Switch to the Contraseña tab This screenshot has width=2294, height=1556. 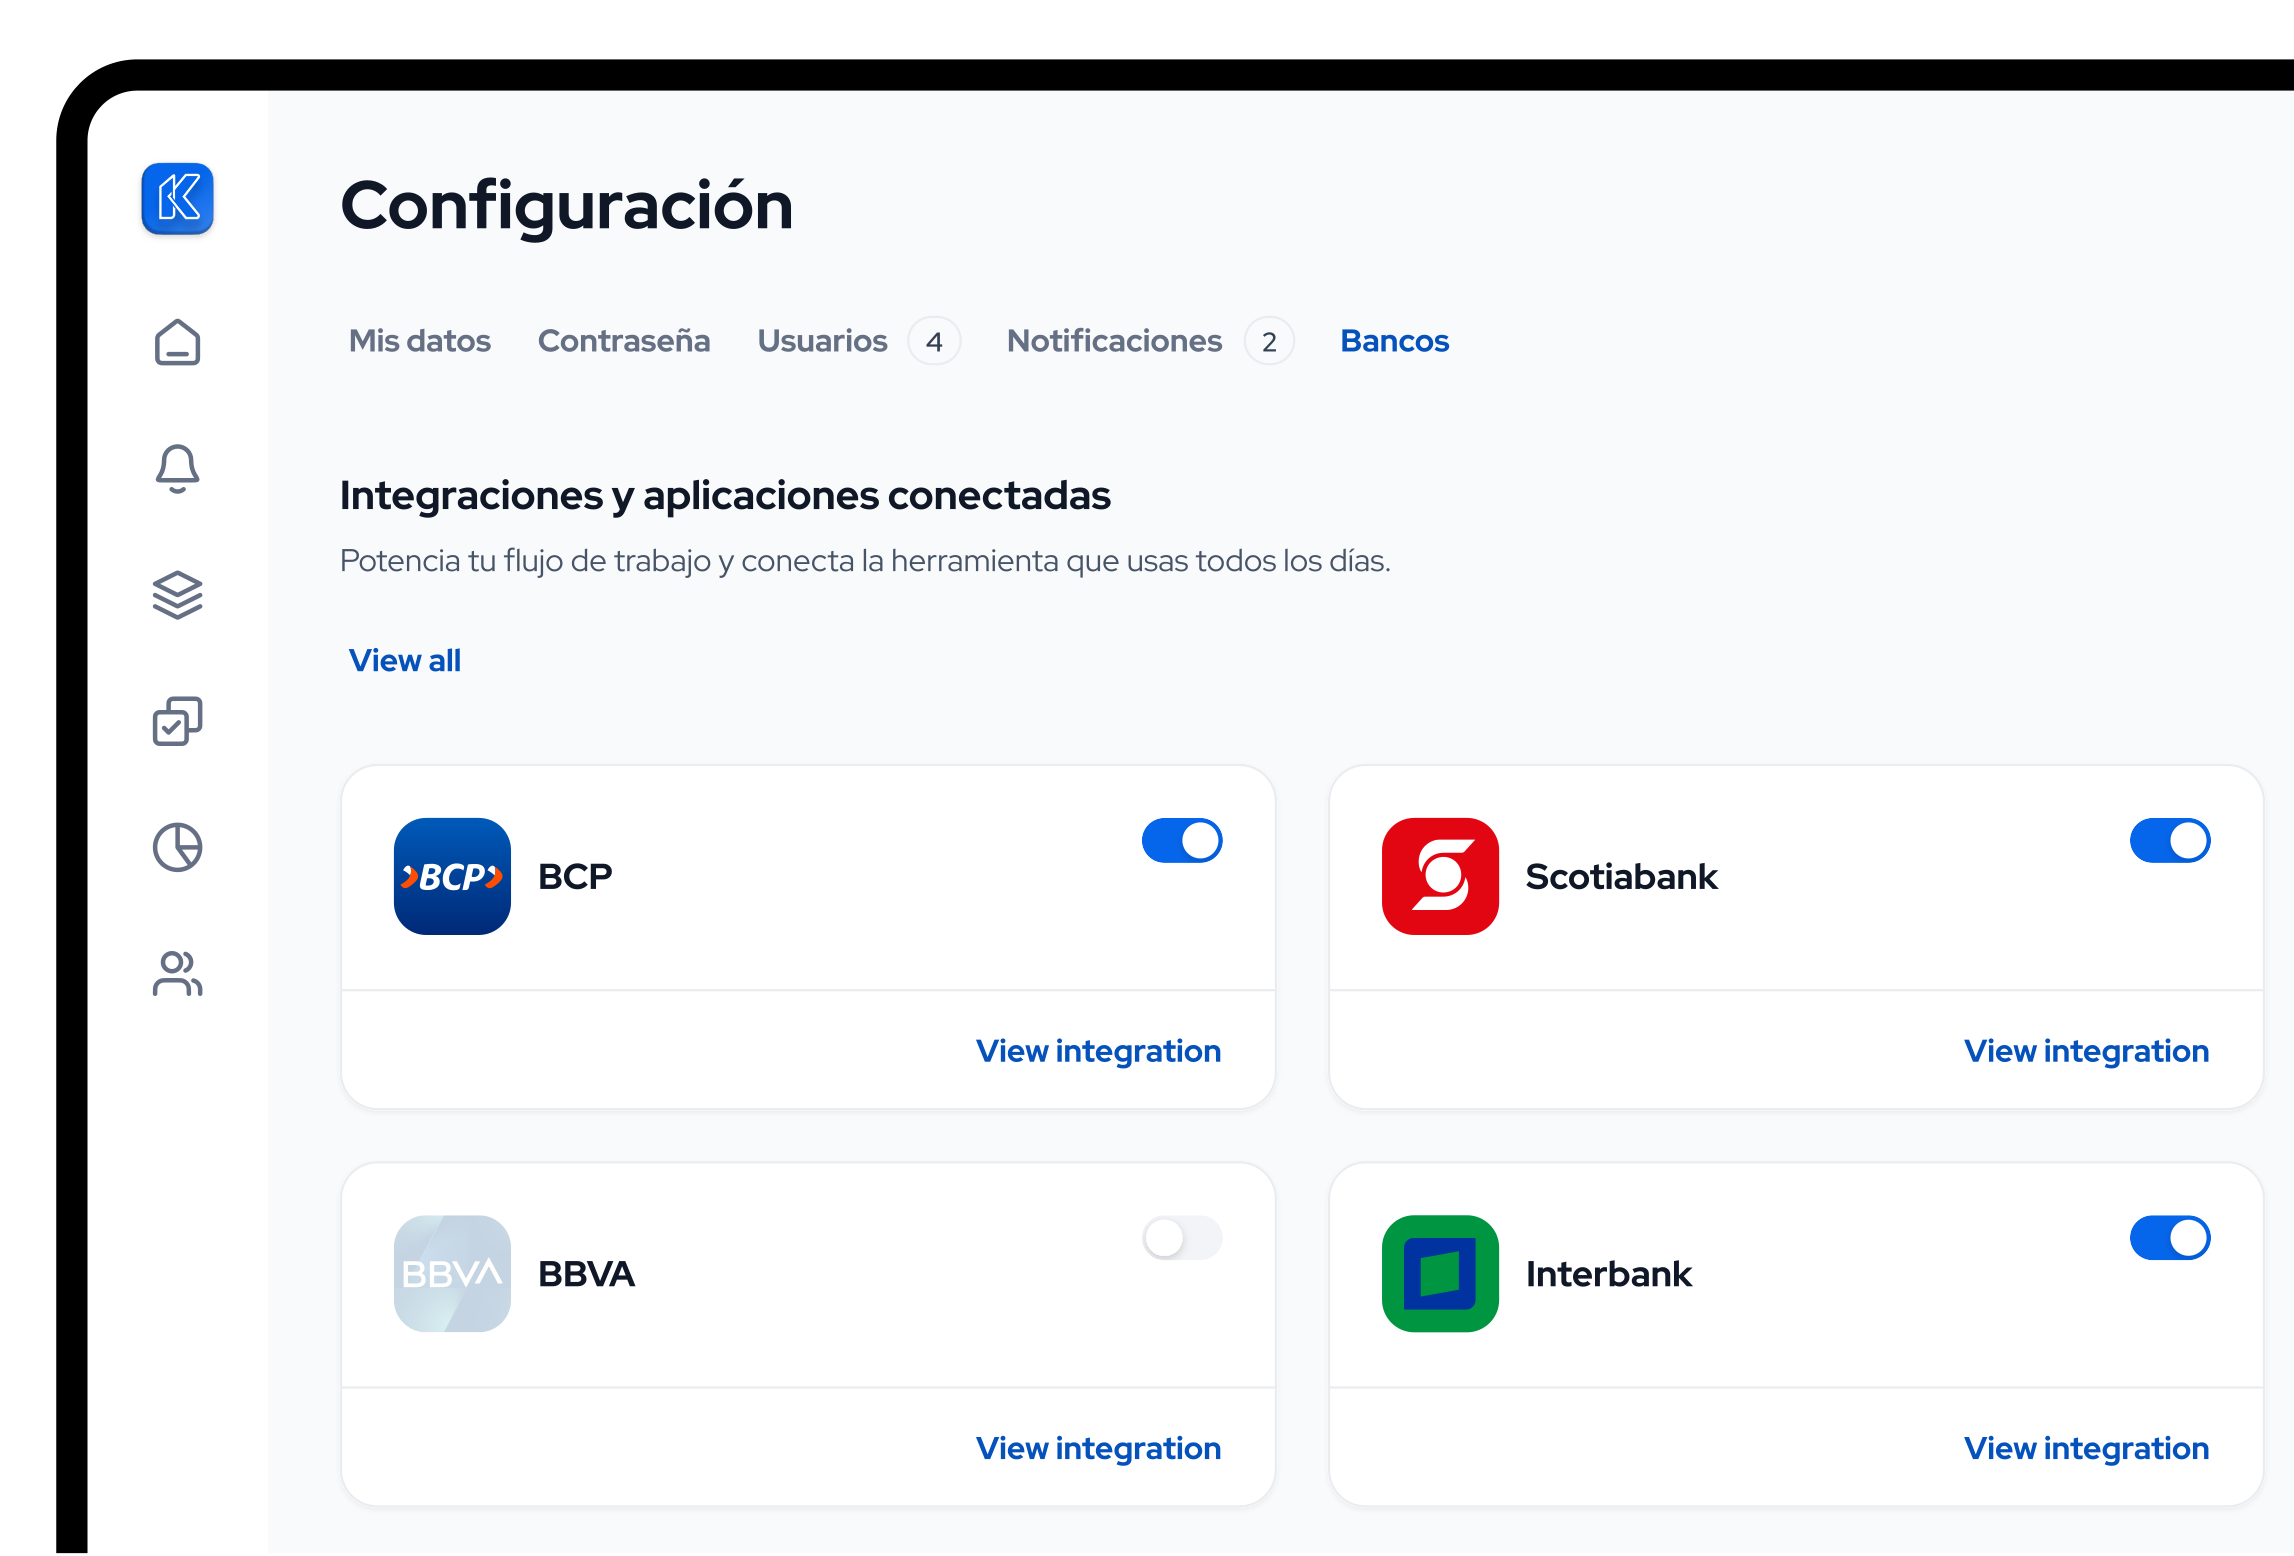[624, 341]
